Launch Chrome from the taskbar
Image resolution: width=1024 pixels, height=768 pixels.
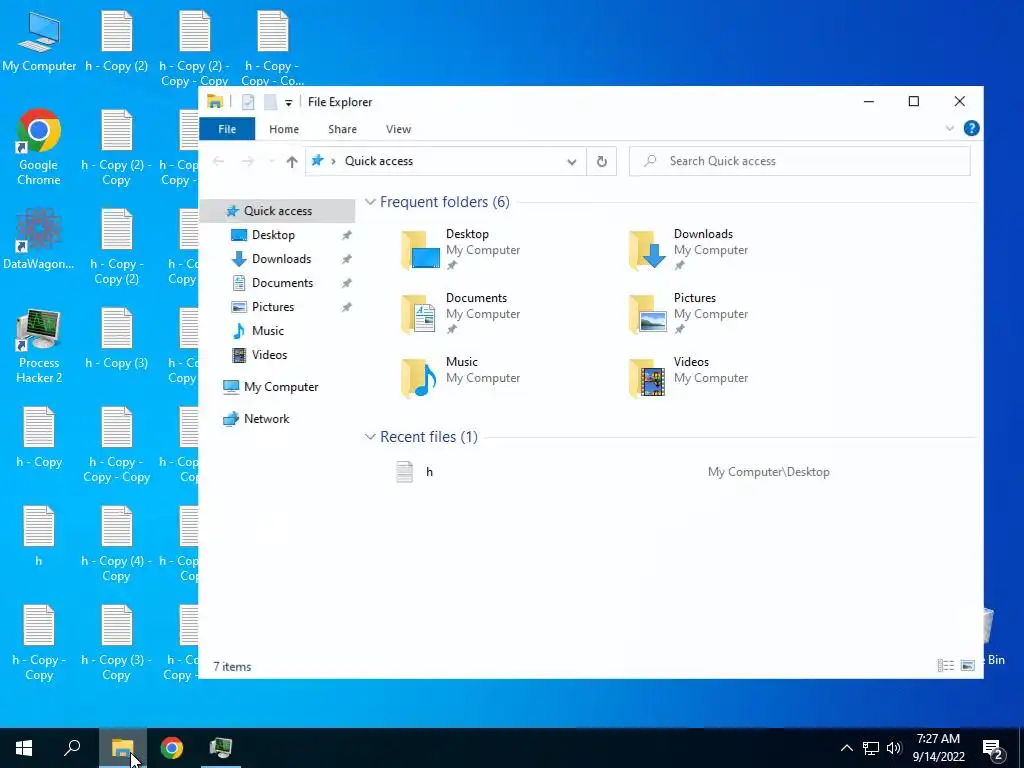[x=171, y=748]
